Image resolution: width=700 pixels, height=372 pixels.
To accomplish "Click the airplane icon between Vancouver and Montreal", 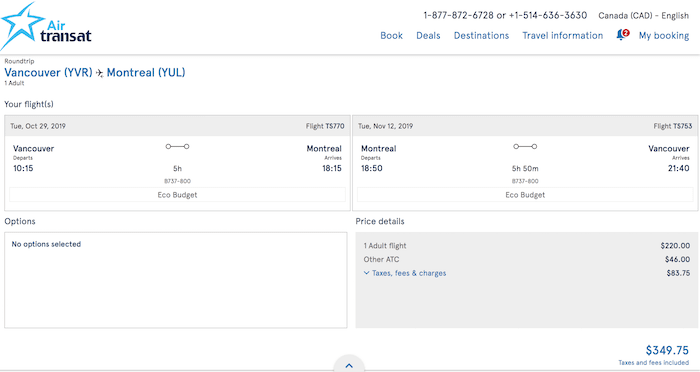I will point(100,73).
